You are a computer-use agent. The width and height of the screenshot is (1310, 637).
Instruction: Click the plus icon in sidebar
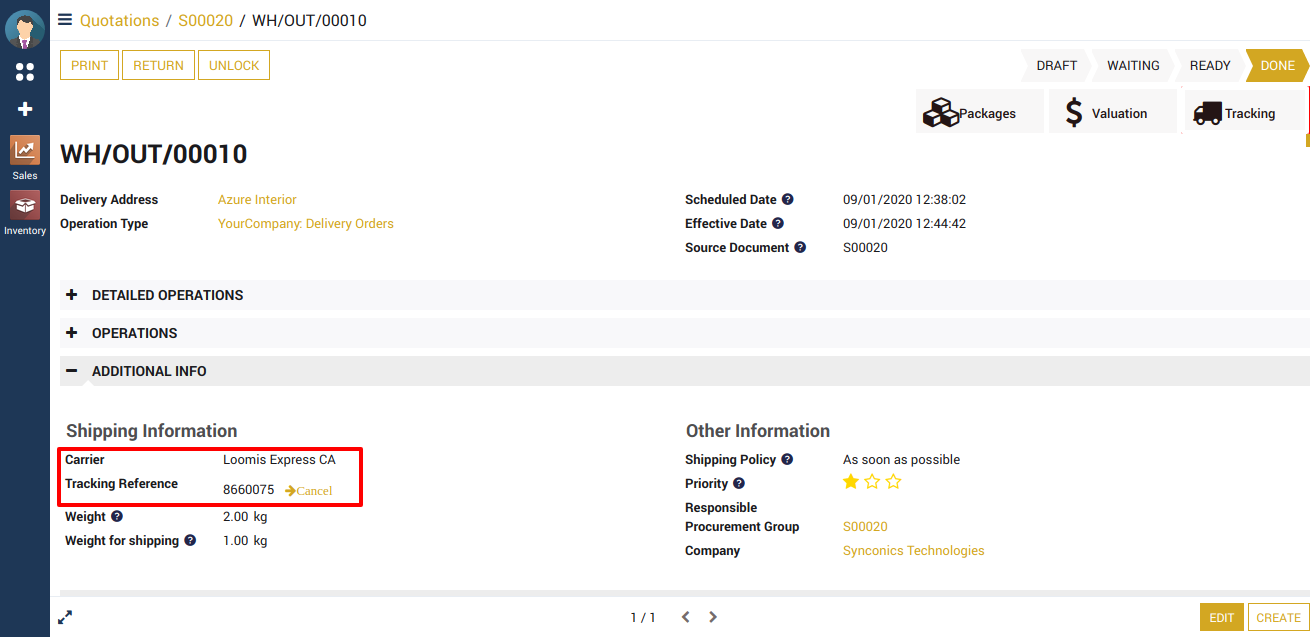(x=25, y=109)
